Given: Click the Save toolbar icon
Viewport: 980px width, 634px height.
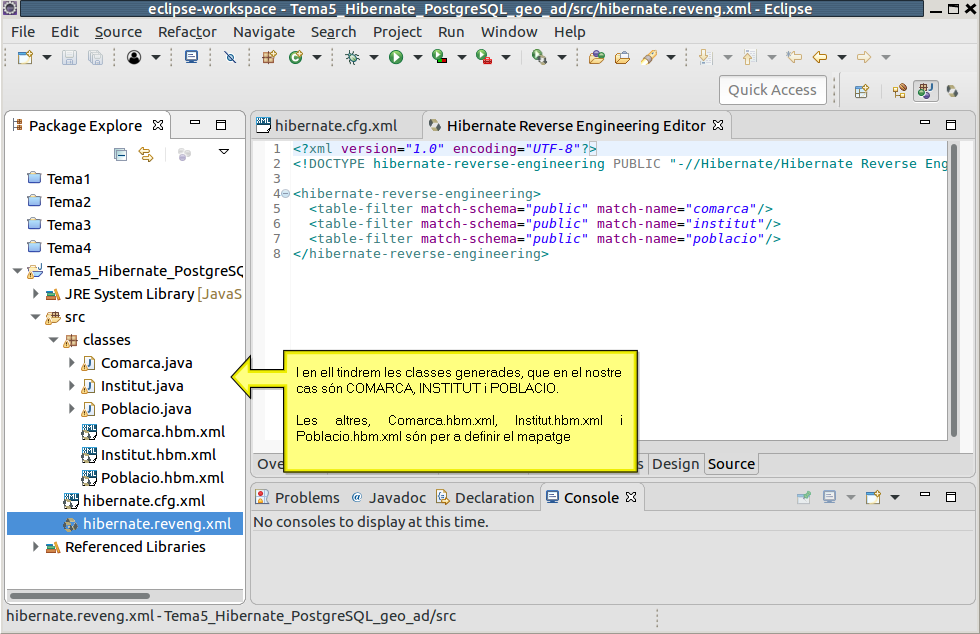Looking at the screenshot, I should (x=69, y=58).
